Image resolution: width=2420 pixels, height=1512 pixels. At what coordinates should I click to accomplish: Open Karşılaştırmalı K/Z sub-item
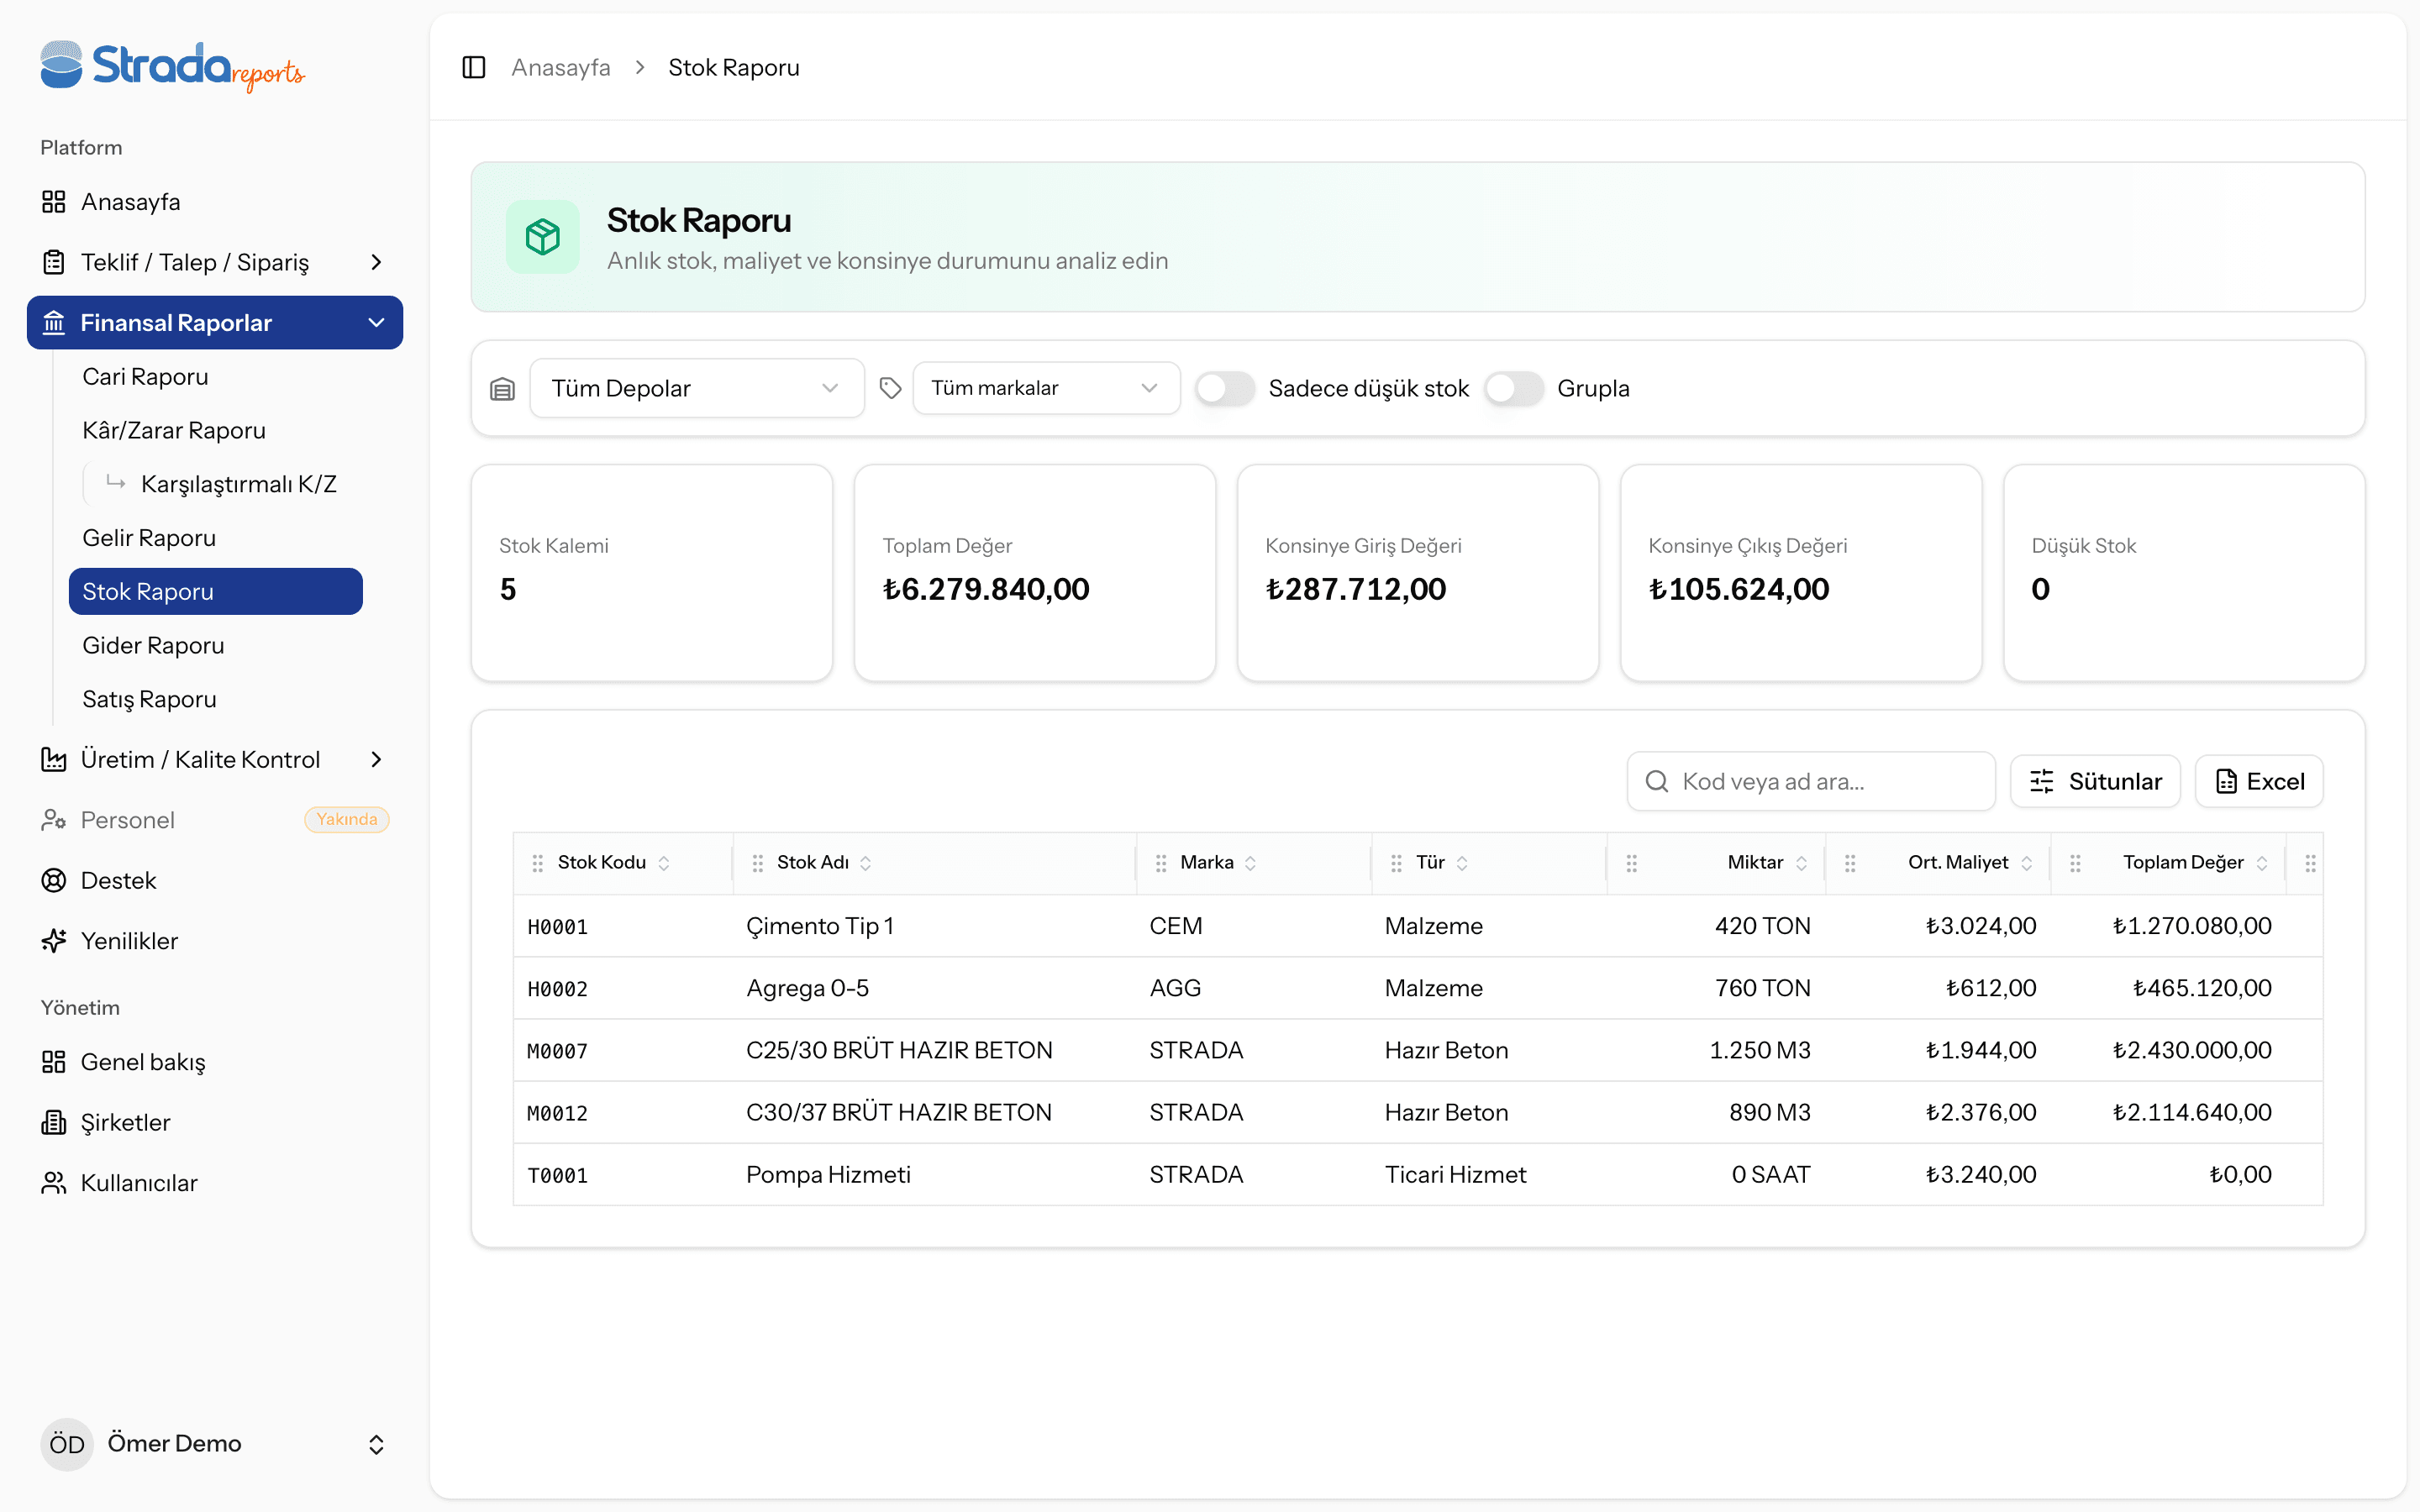238,484
